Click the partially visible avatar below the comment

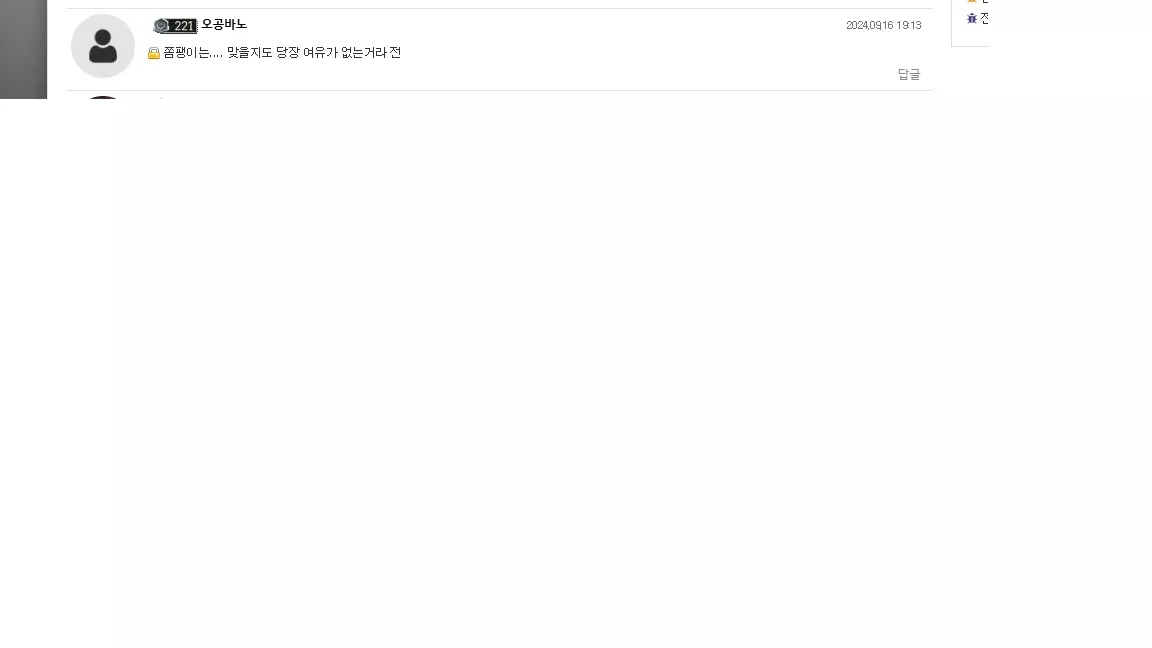pyautogui.click(x=103, y=97)
